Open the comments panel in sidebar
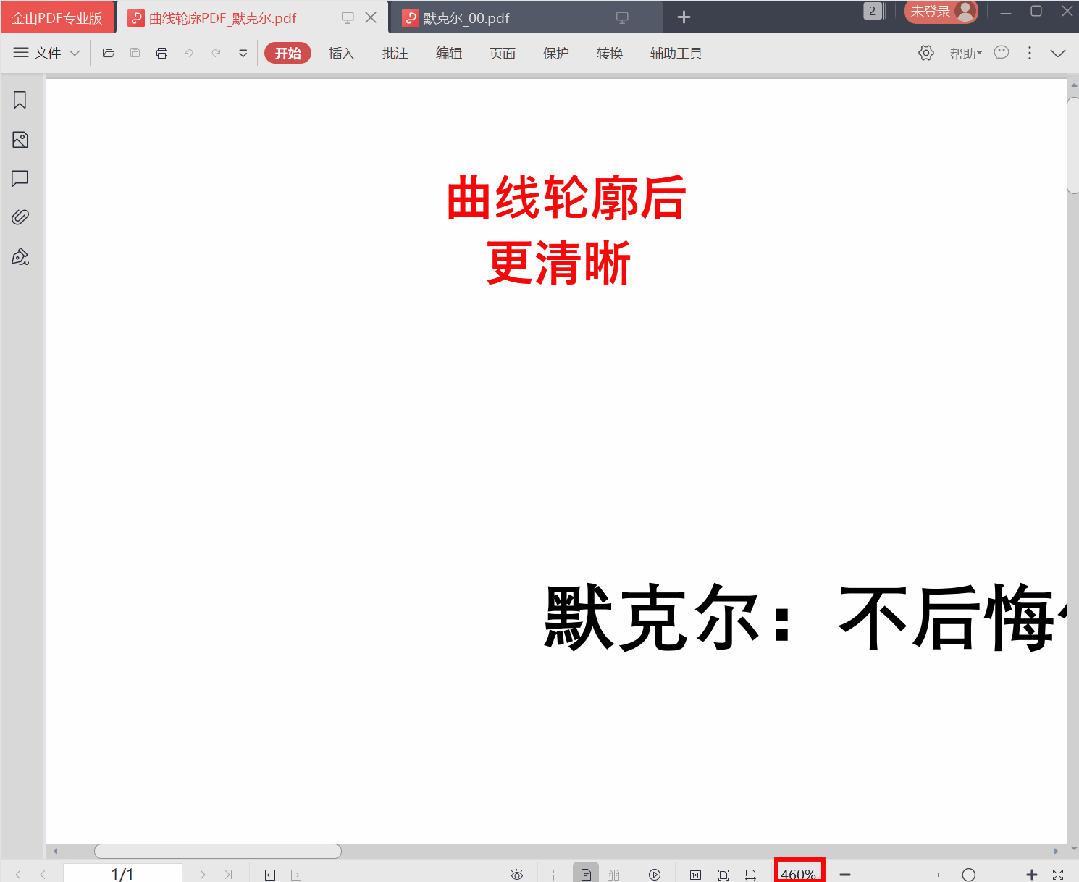This screenshot has width=1079, height=882. point(19,178)
